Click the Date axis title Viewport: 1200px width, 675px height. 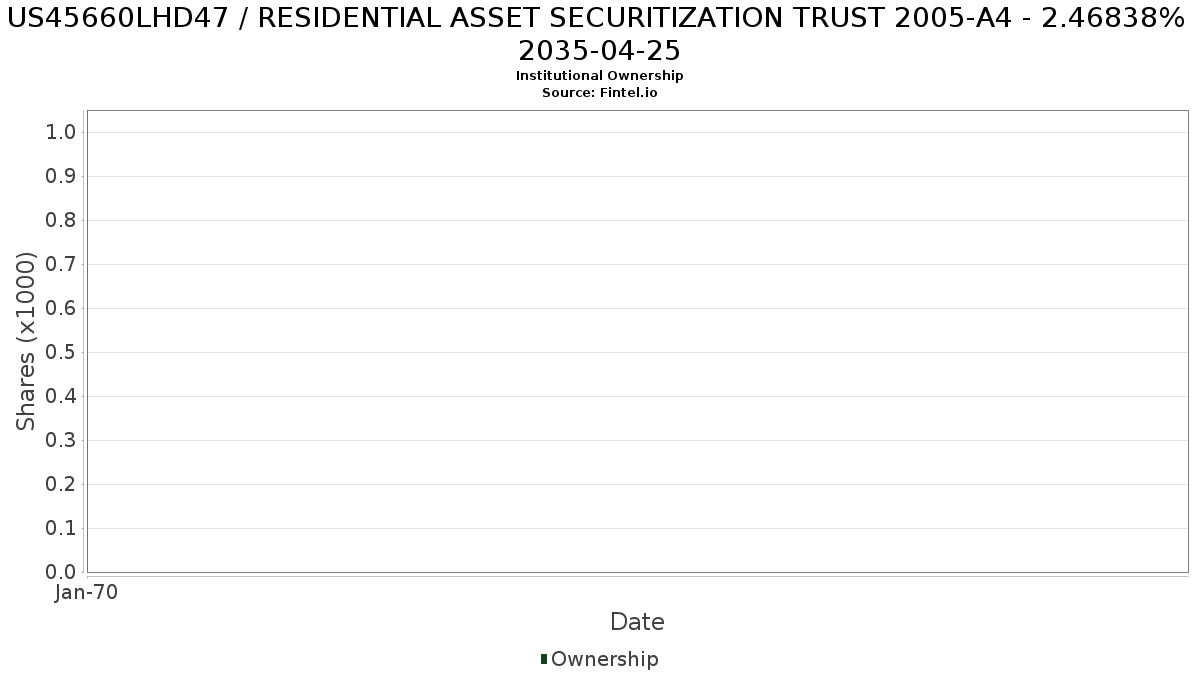[x=637, y=622]
